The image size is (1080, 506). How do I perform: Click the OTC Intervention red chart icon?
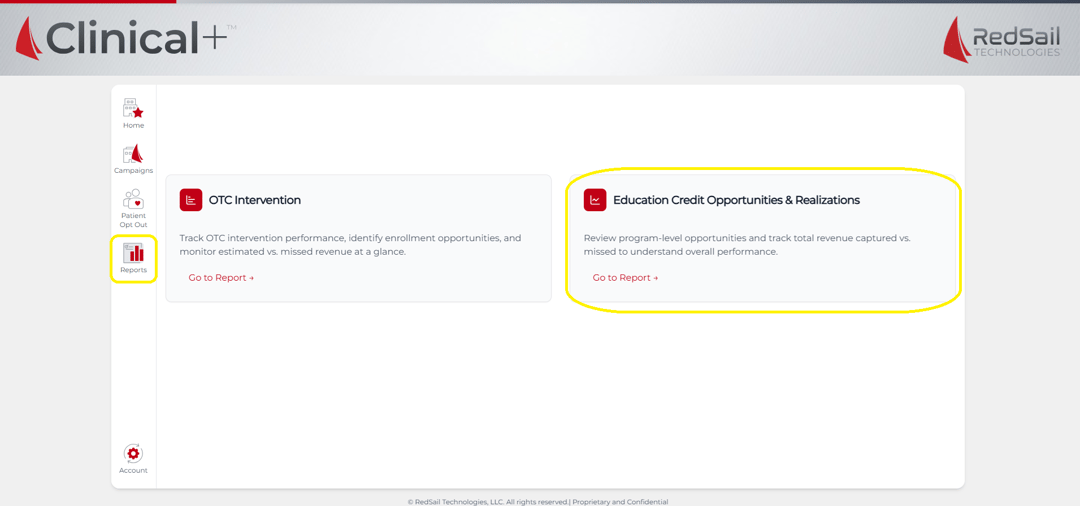point(191,200)
